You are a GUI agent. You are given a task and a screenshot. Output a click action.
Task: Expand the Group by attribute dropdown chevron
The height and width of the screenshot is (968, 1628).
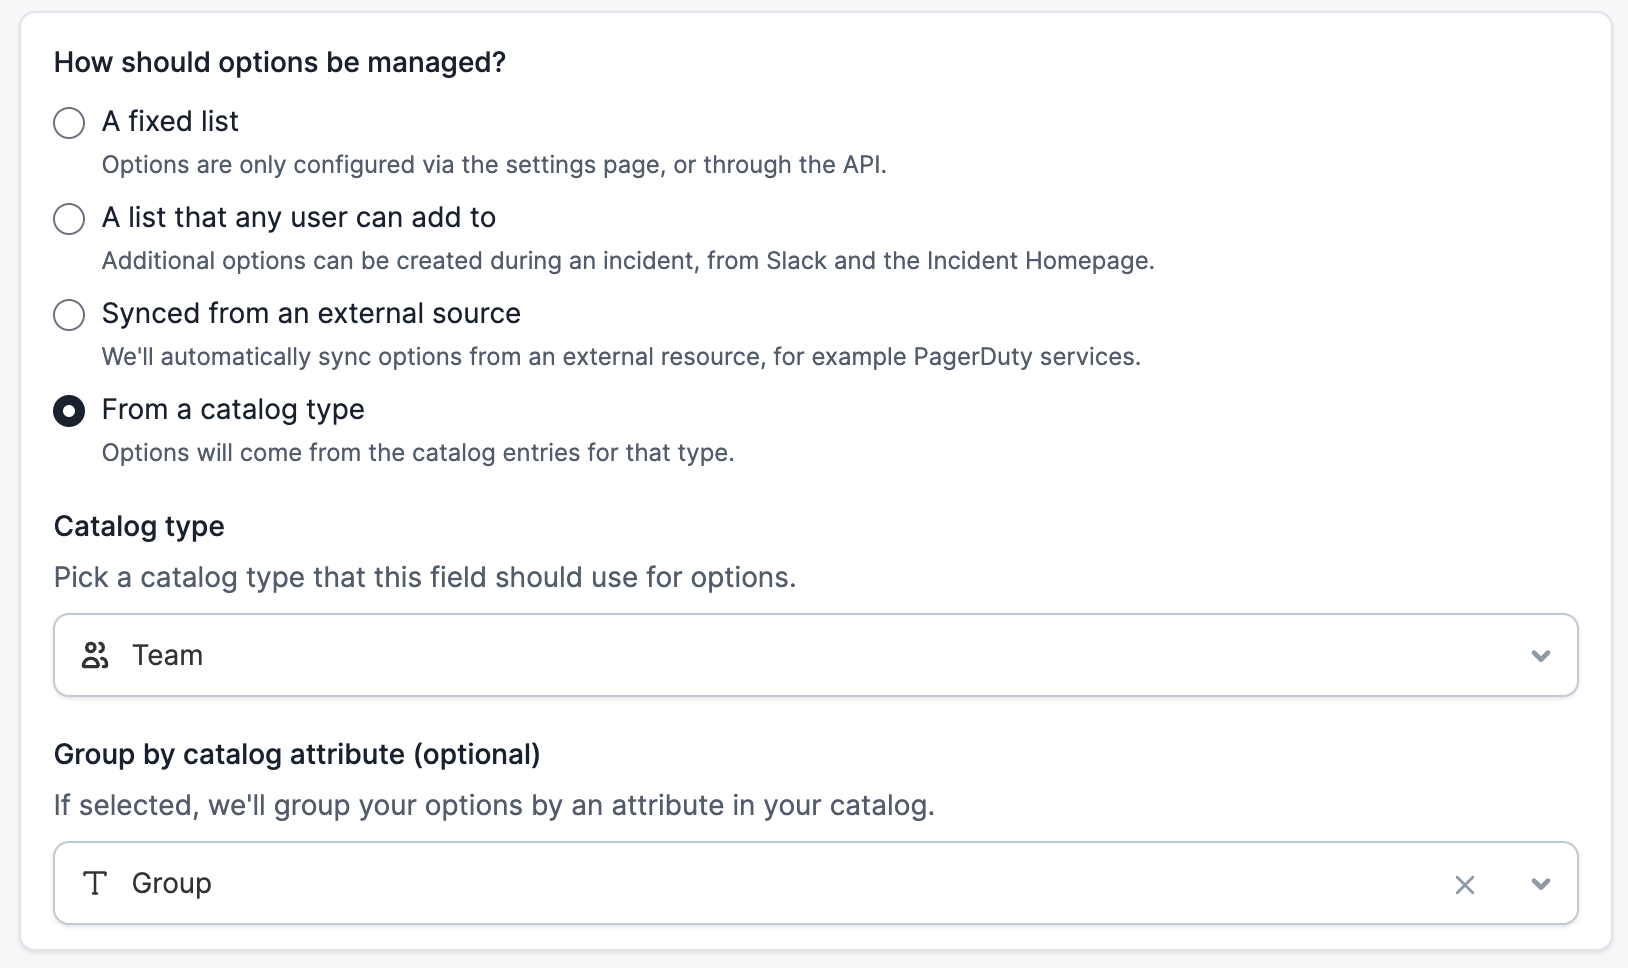coord(1541,884)
